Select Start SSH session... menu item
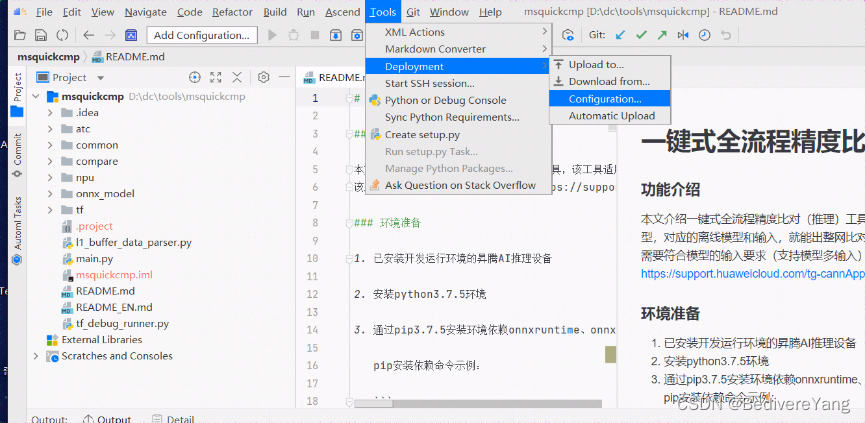865x423 pixels. (x=458, y=84)
